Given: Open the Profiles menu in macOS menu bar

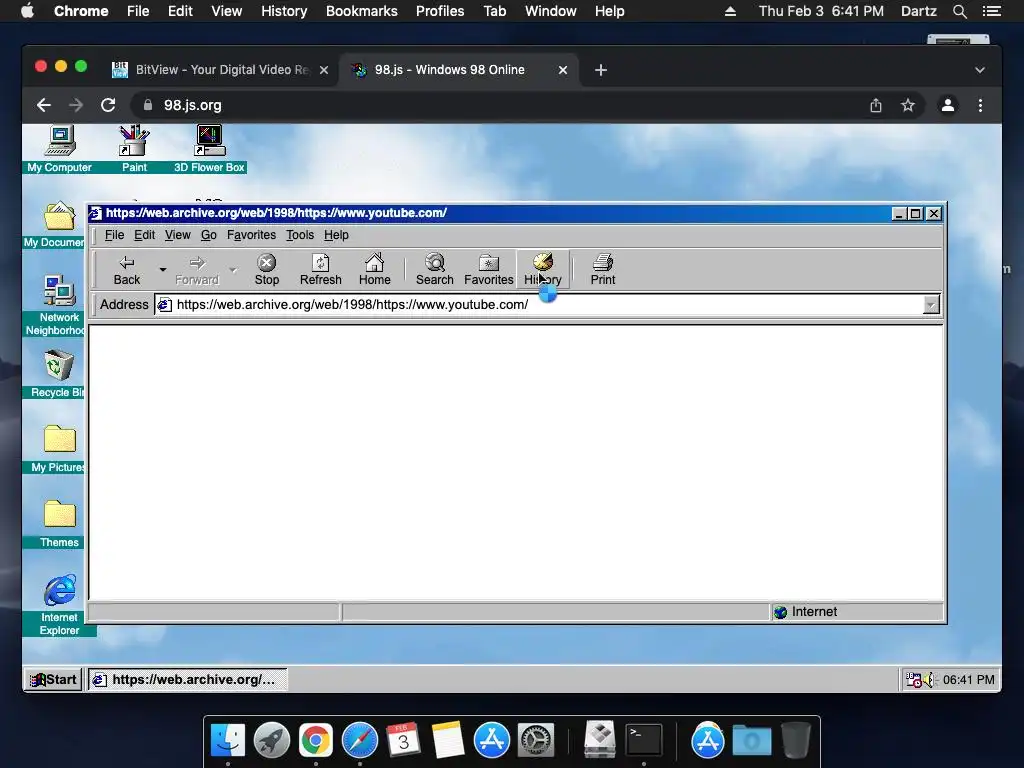Looking at the screenshot, I should [440, 11].
